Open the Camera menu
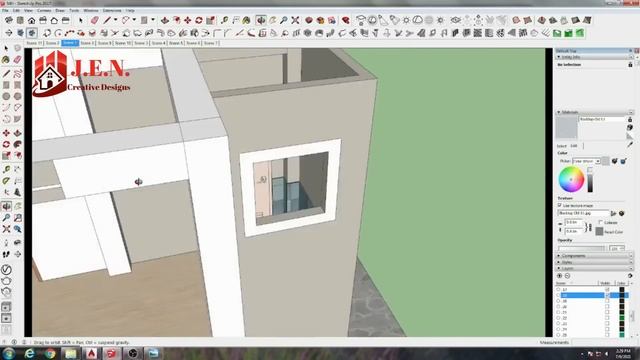 [44, 11]
